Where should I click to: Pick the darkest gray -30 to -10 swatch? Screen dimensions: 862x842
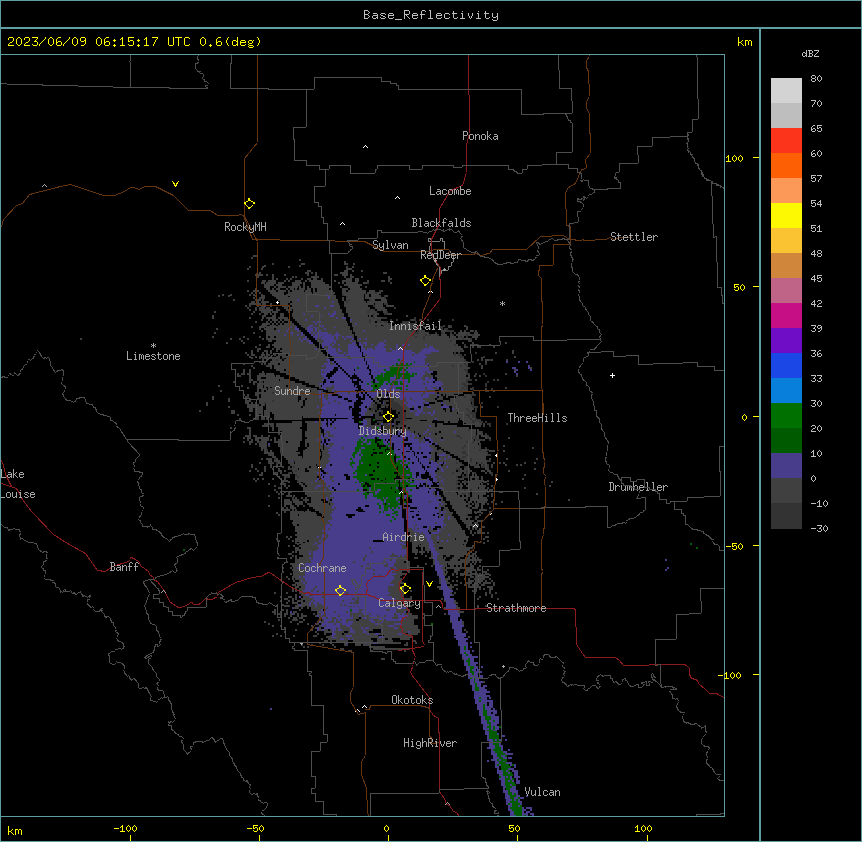point(786,516)
